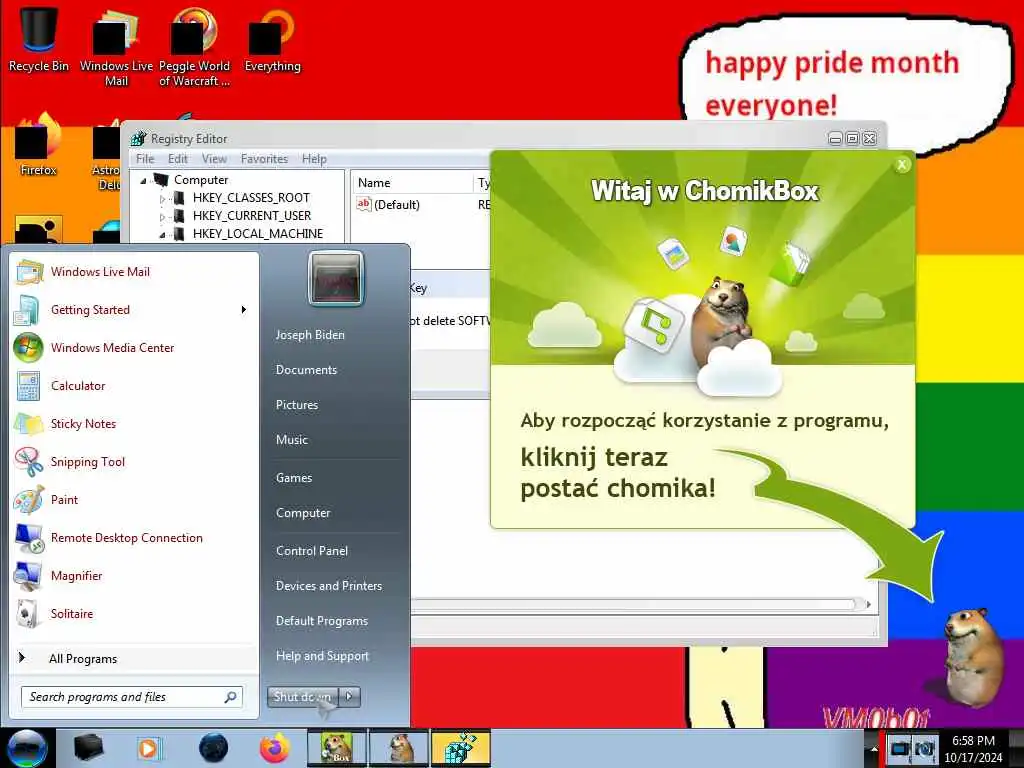The image size is (1024, 768).
Task: Open the Shut down options arrow
Action: click(x=349, y=696)
